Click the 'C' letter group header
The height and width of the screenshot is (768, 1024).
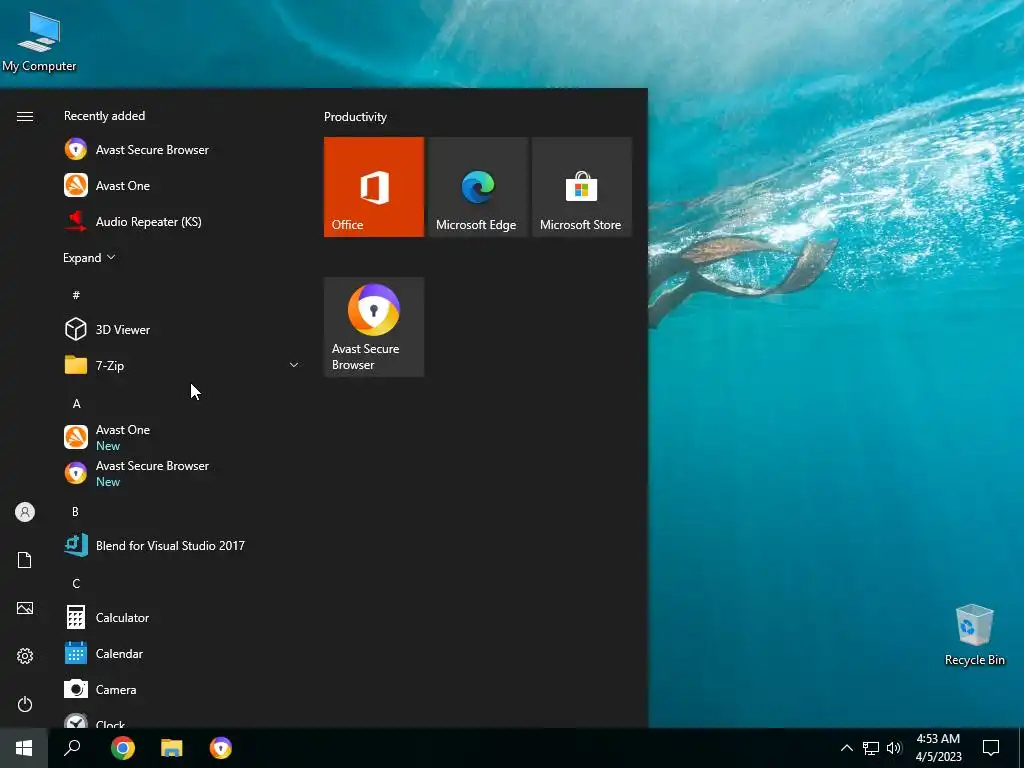click(x=76, y=583)
